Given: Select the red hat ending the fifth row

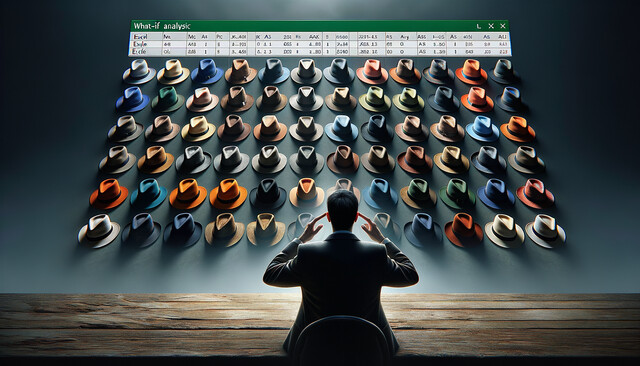Looking at the screenshot, I should [535, 193].
